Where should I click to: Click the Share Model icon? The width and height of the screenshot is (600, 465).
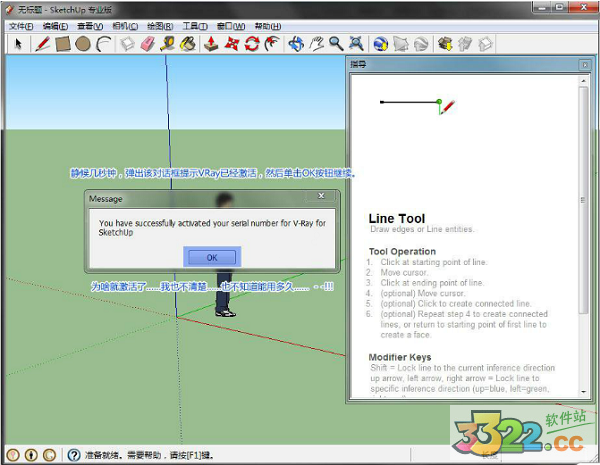[x=465, y=44]
